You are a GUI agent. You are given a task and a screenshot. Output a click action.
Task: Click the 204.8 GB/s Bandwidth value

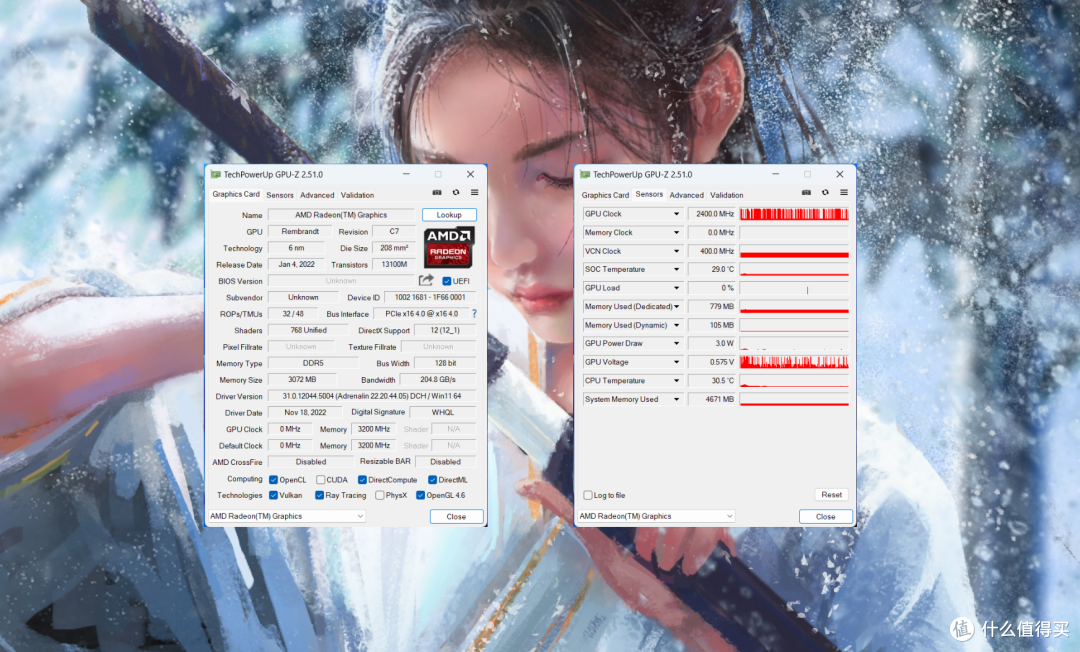click(438, 379)
